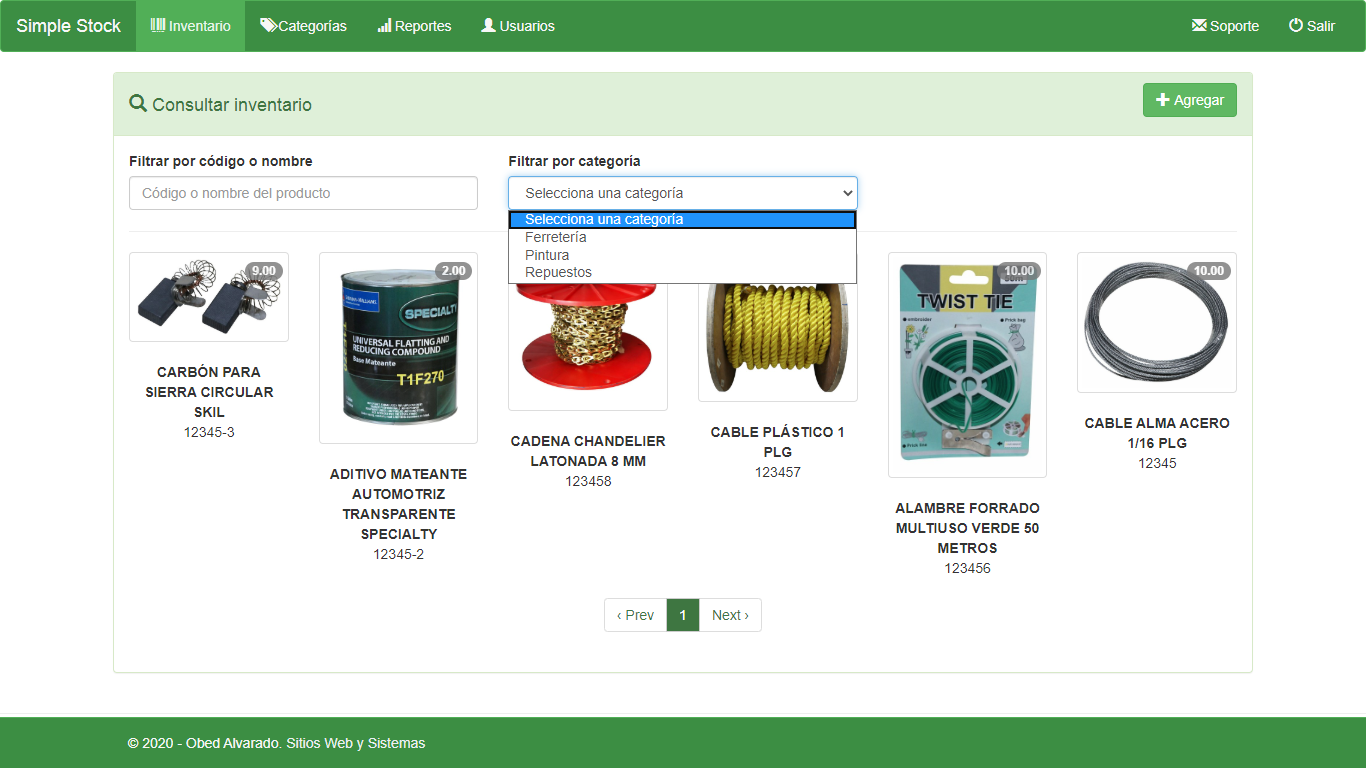Click 'ADITIVO MATEANTE AUTOMOTRIZ TRANSPARENTE SPECIALTY' title
The width and height of the screenshot is (1366, 768).
coord(398,504)
